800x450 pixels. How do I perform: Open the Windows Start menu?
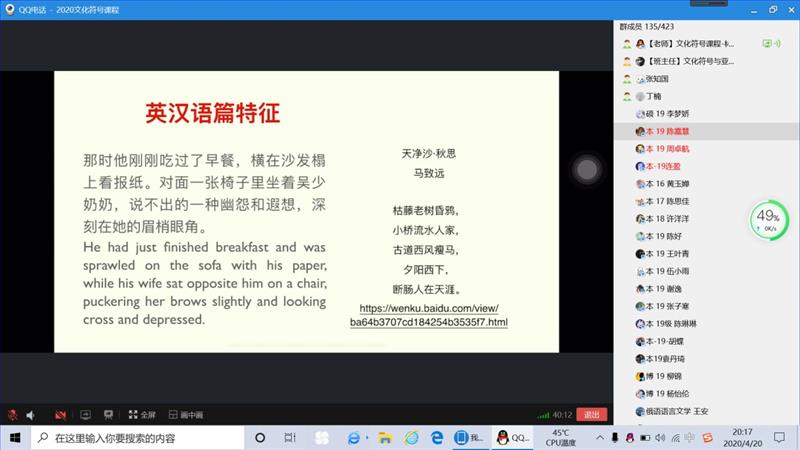(14, 438)
